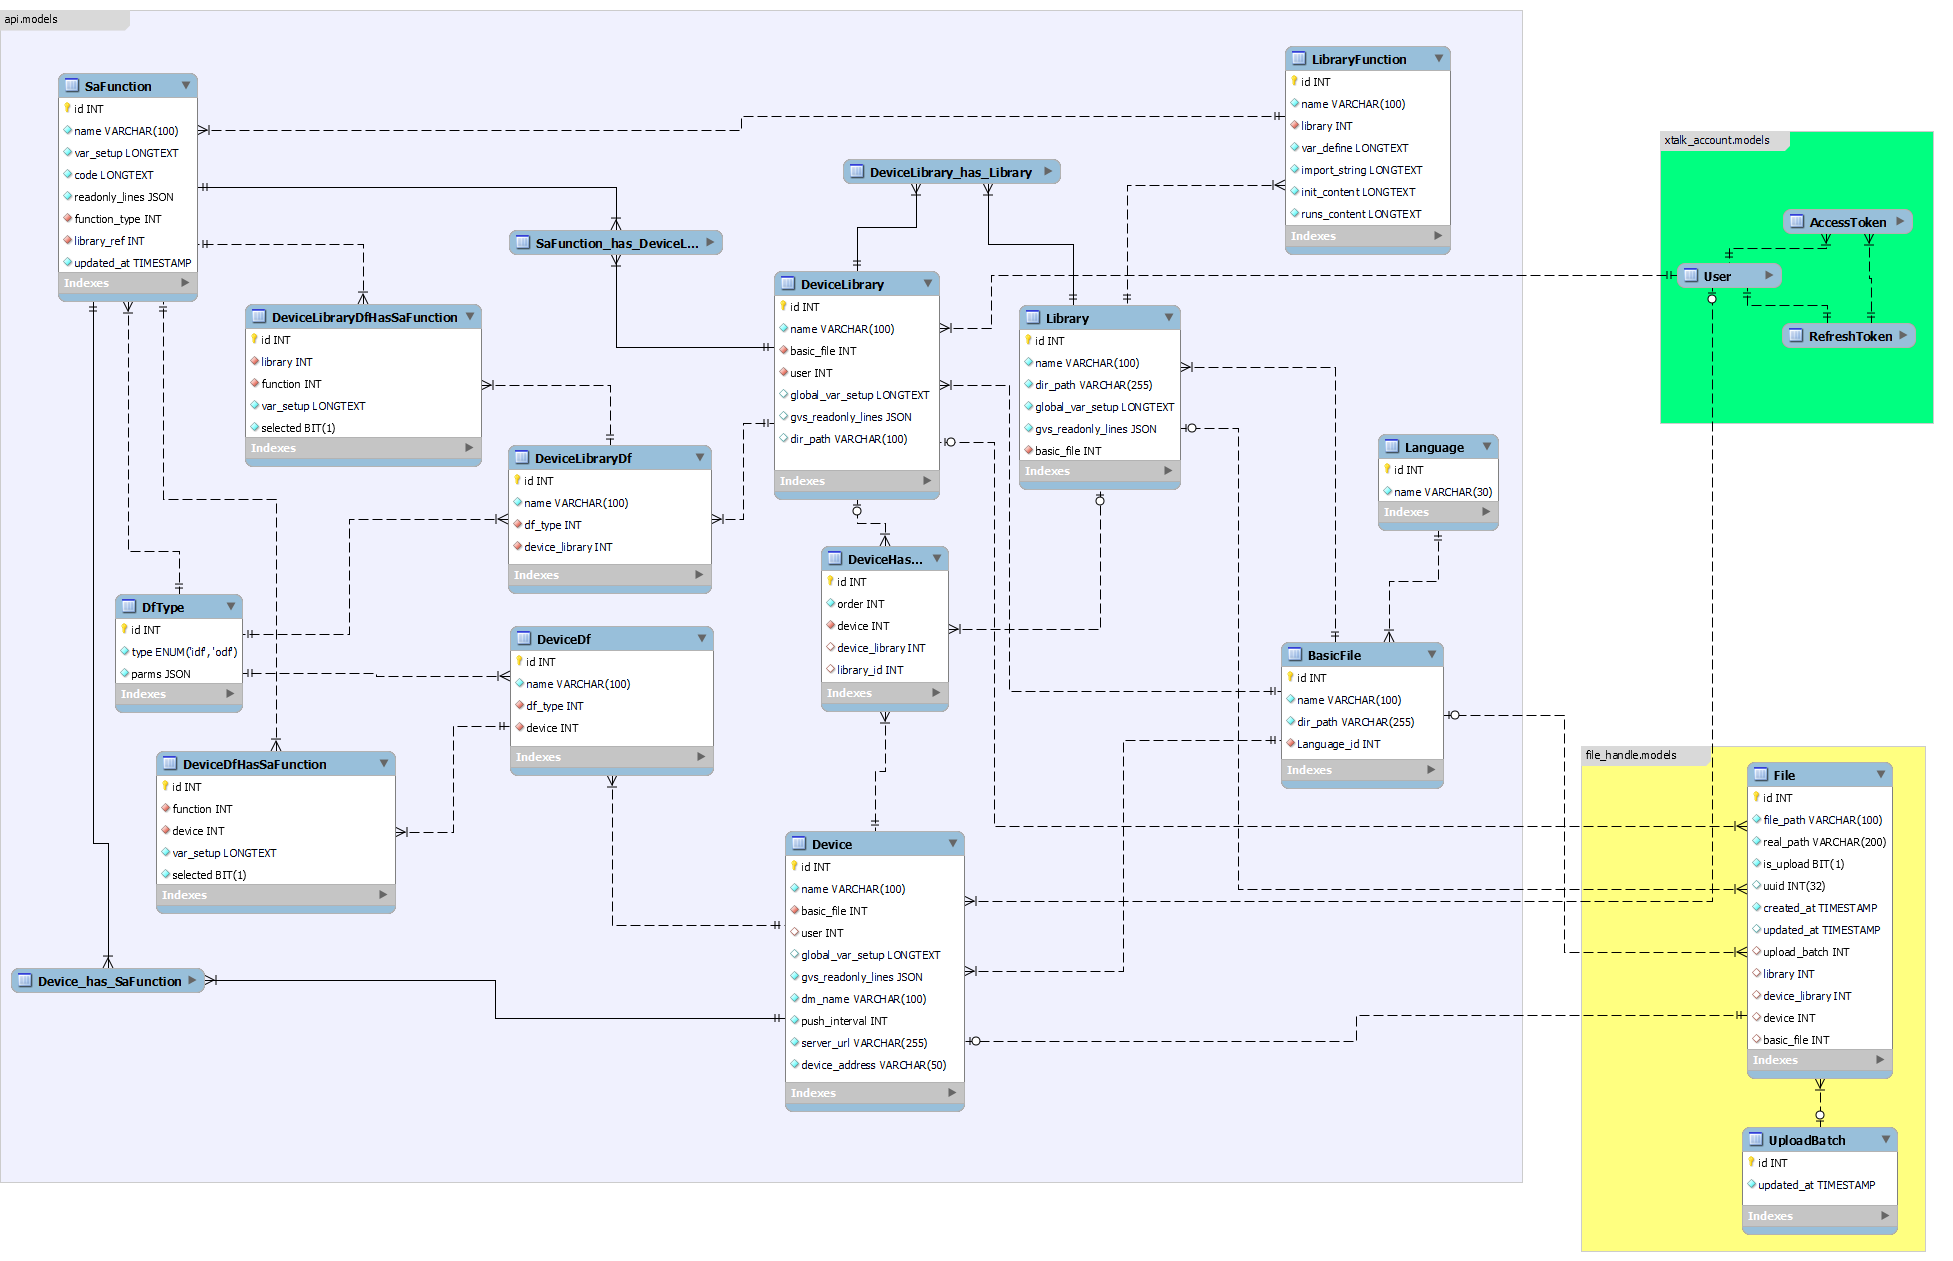Click the primary key icon of Device id
The height and width of the screenshot is (1261, 1953).
pos(795,866)
